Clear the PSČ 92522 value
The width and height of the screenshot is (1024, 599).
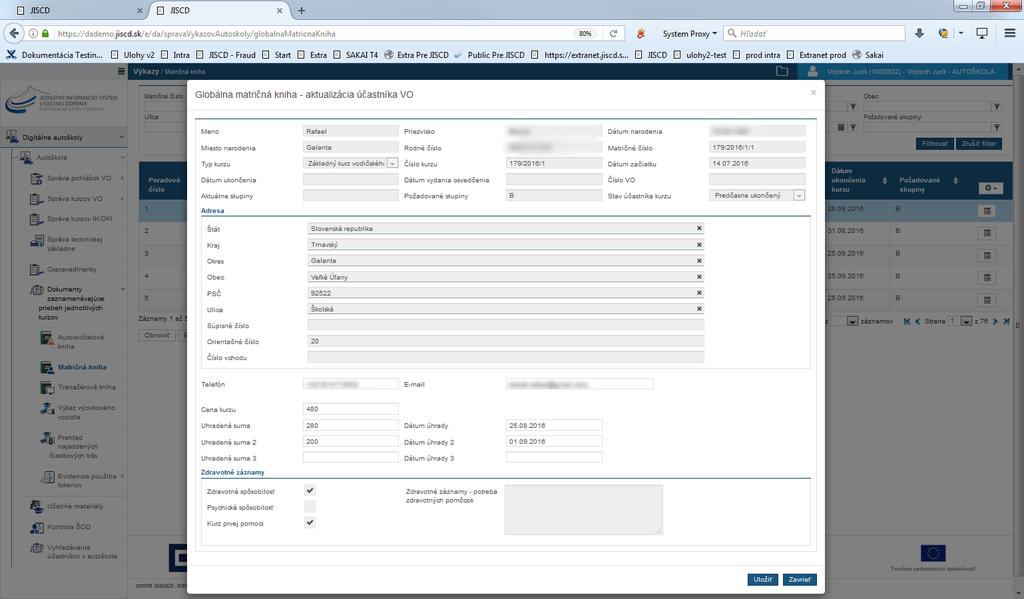click(x=699, y=293)
